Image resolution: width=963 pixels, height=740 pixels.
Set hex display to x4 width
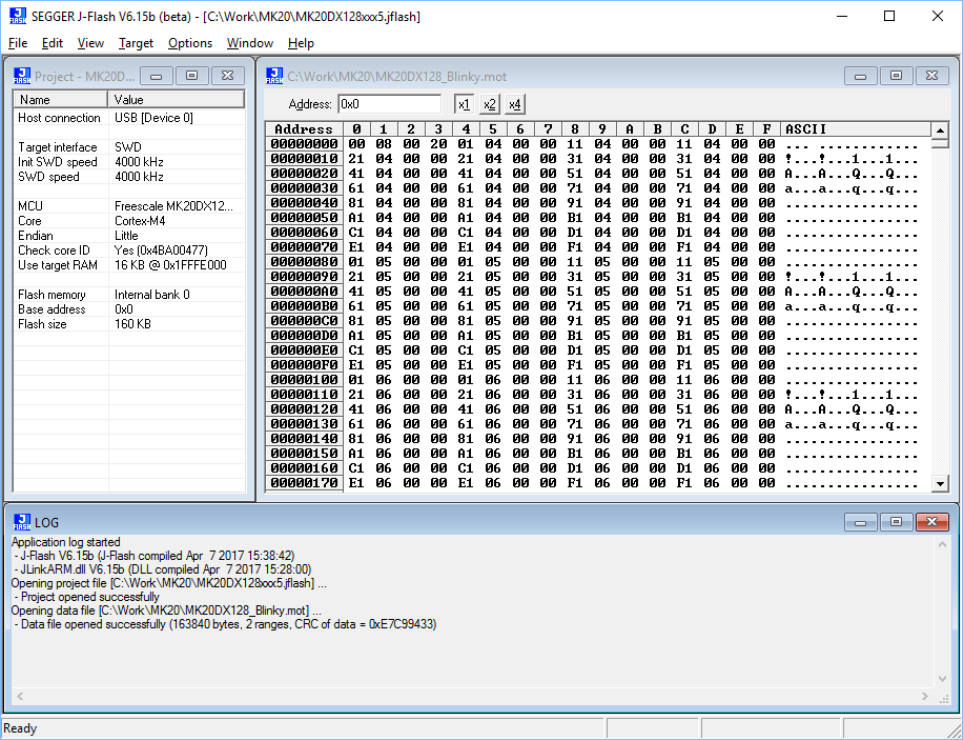[x=513, y=105]
